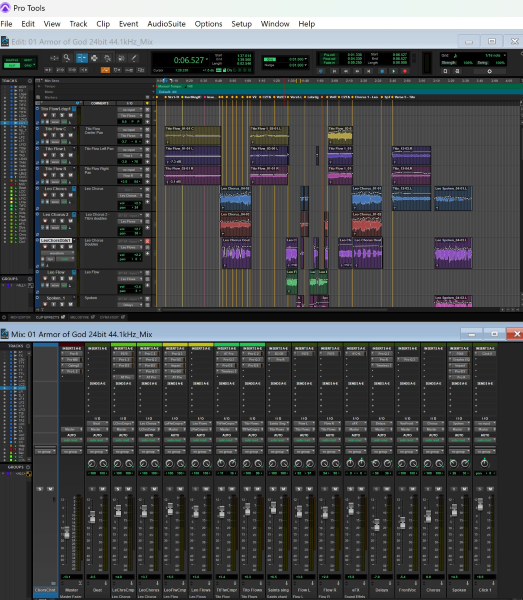Screen dimensions: 523x600
Task: Click the target crosshair button under Grid
Action: pos(489,71)
